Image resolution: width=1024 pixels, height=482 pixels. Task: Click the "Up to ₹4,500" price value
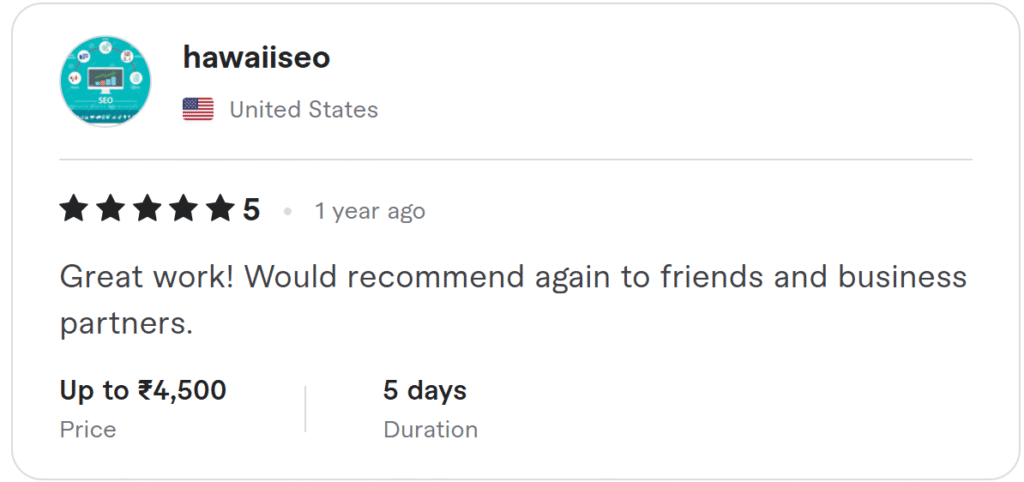pyautogui.click(x=143, y=390)
